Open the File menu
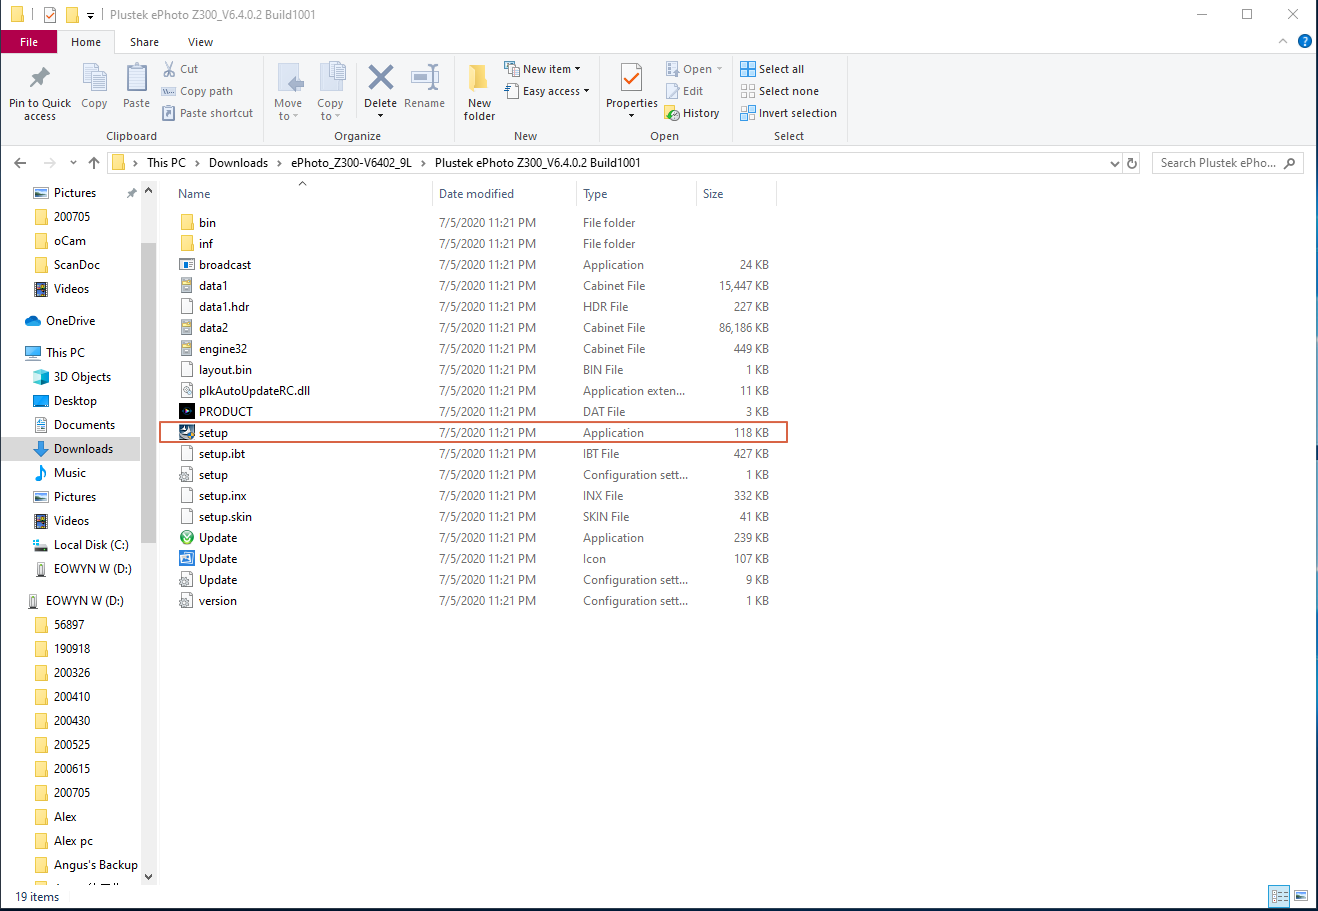Screen dimensions: 1318x911 pos(29,42)
